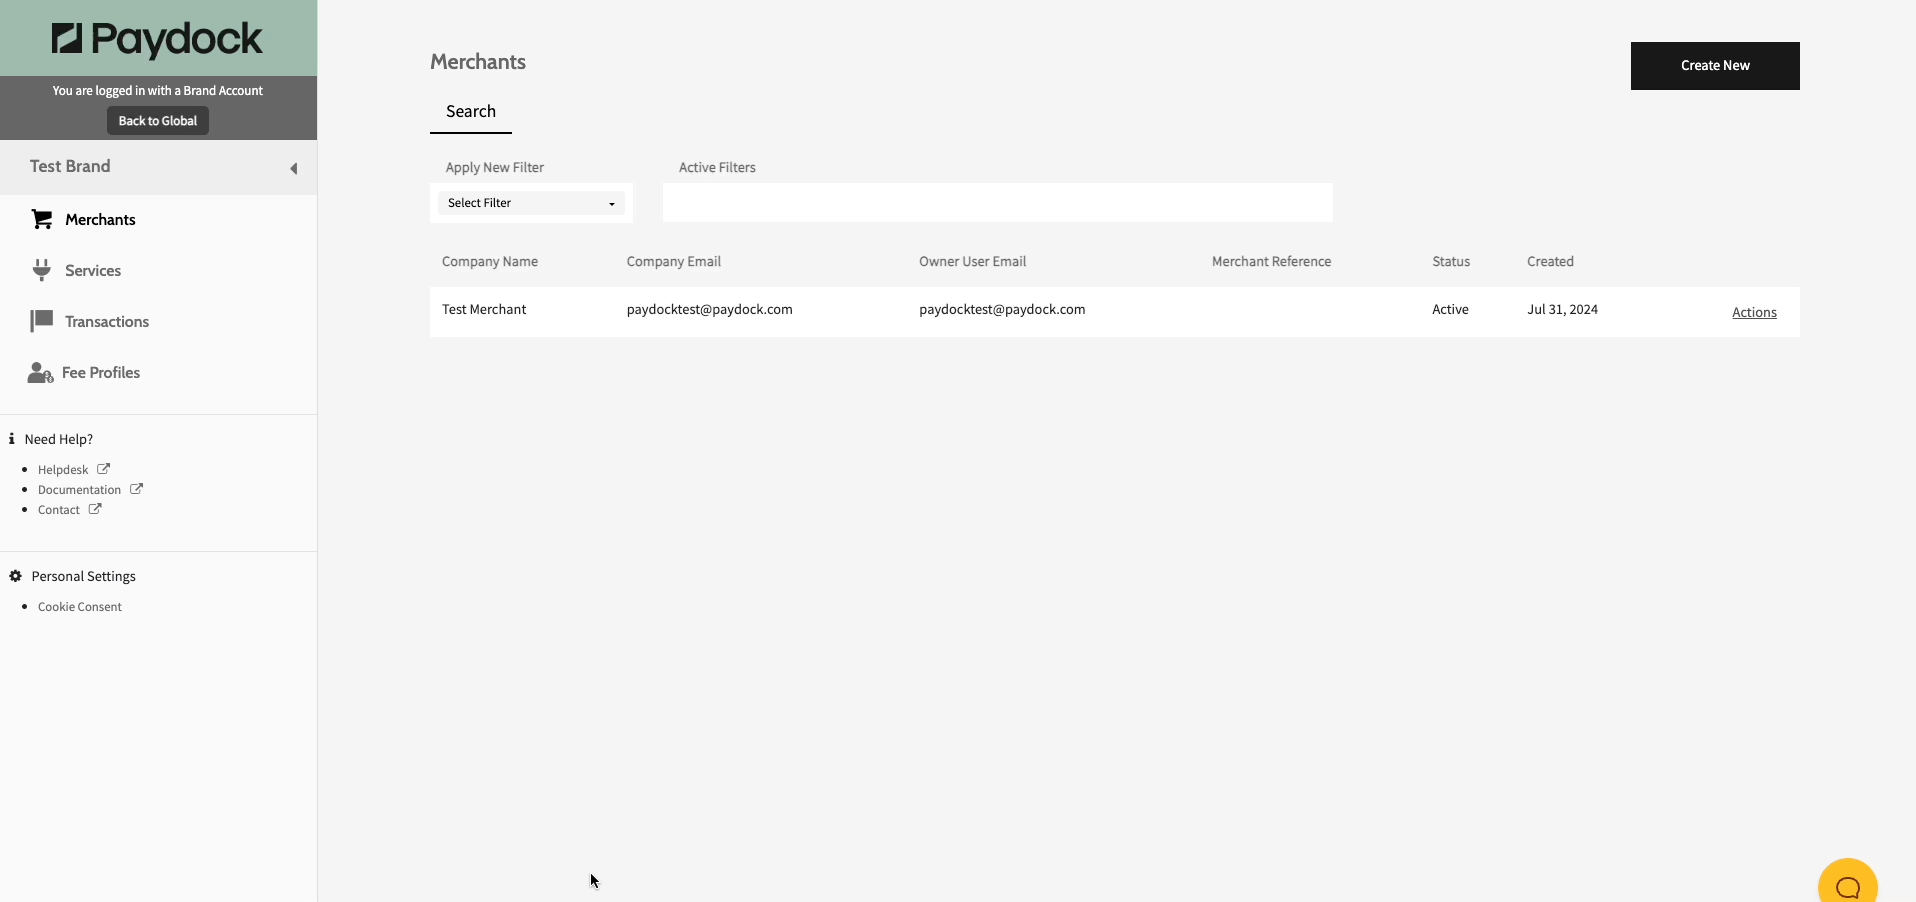This screenshot has height=902, width=1916.
Task: Click the external link icon beside Contact
Action: (95, 509)
